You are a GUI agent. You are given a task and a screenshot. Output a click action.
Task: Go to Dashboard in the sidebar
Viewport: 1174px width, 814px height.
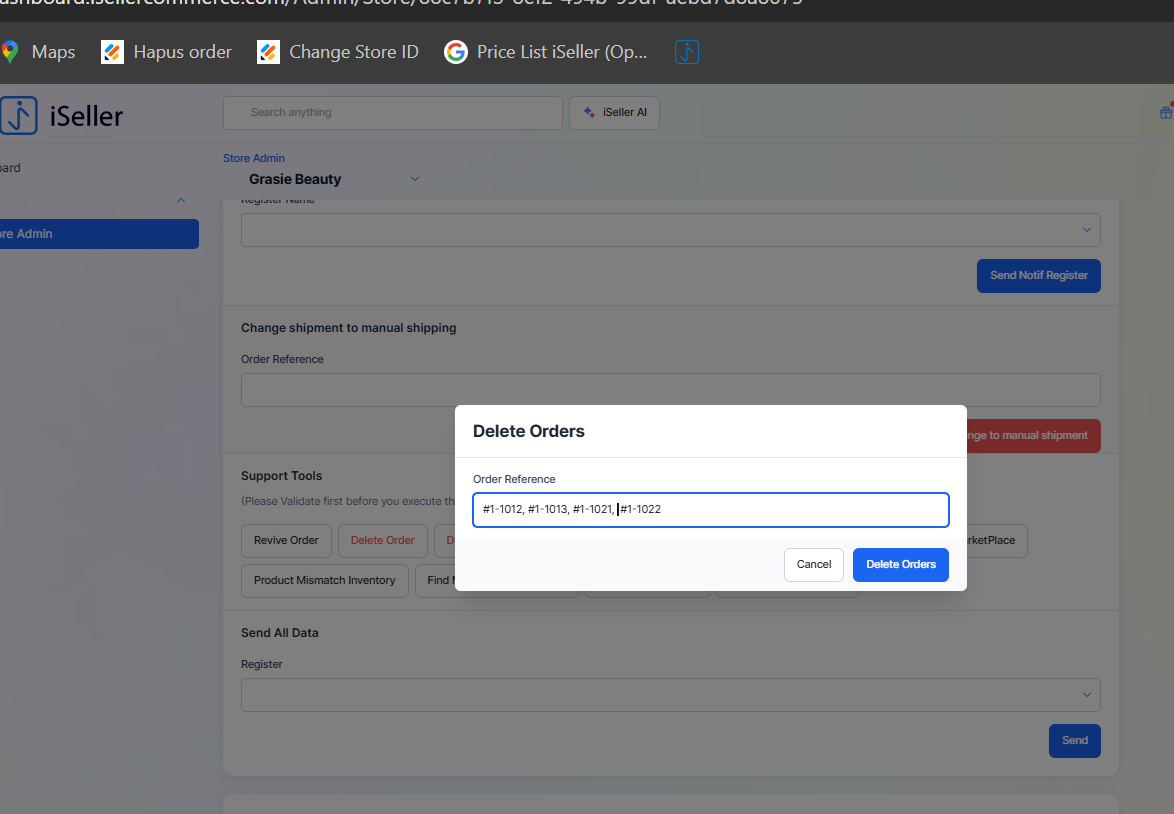(x=10, y=168)
